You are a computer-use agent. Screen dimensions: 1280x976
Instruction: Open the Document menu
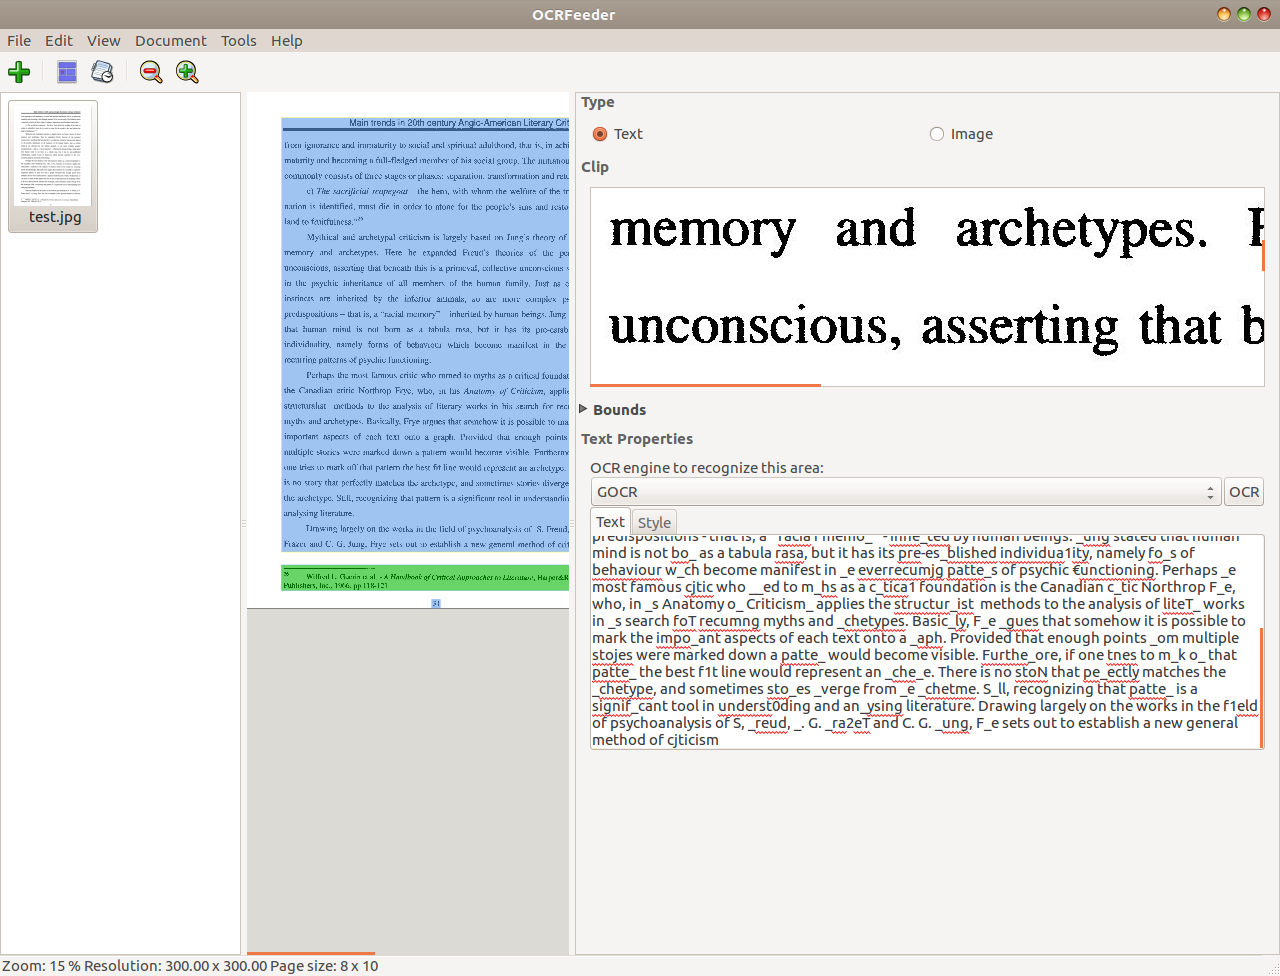point(171,41)
